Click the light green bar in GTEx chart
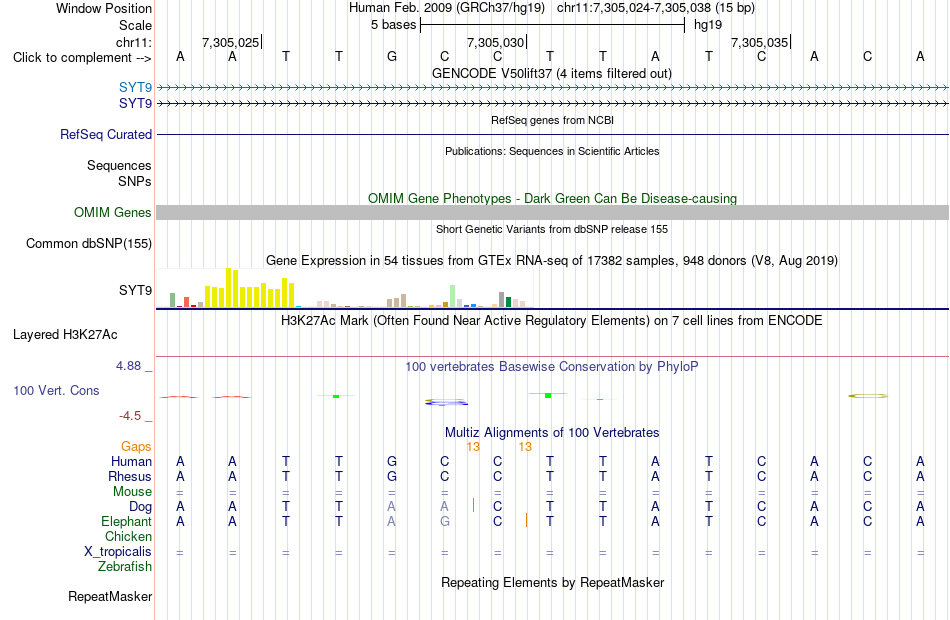 click(x=453, y=296)
